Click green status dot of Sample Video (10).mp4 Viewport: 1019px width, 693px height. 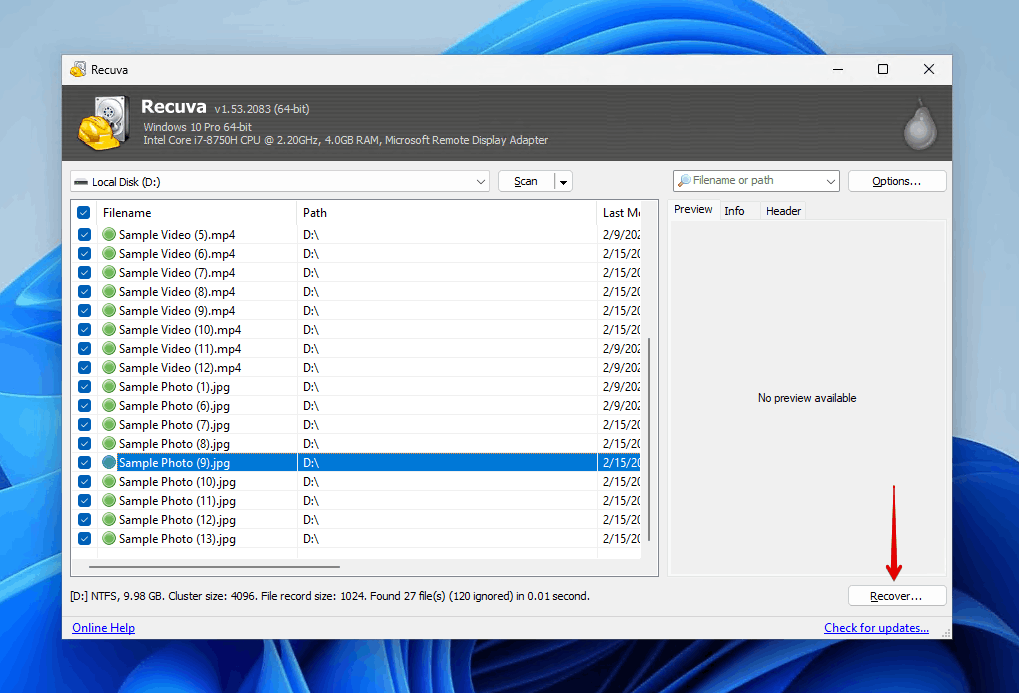109,329
